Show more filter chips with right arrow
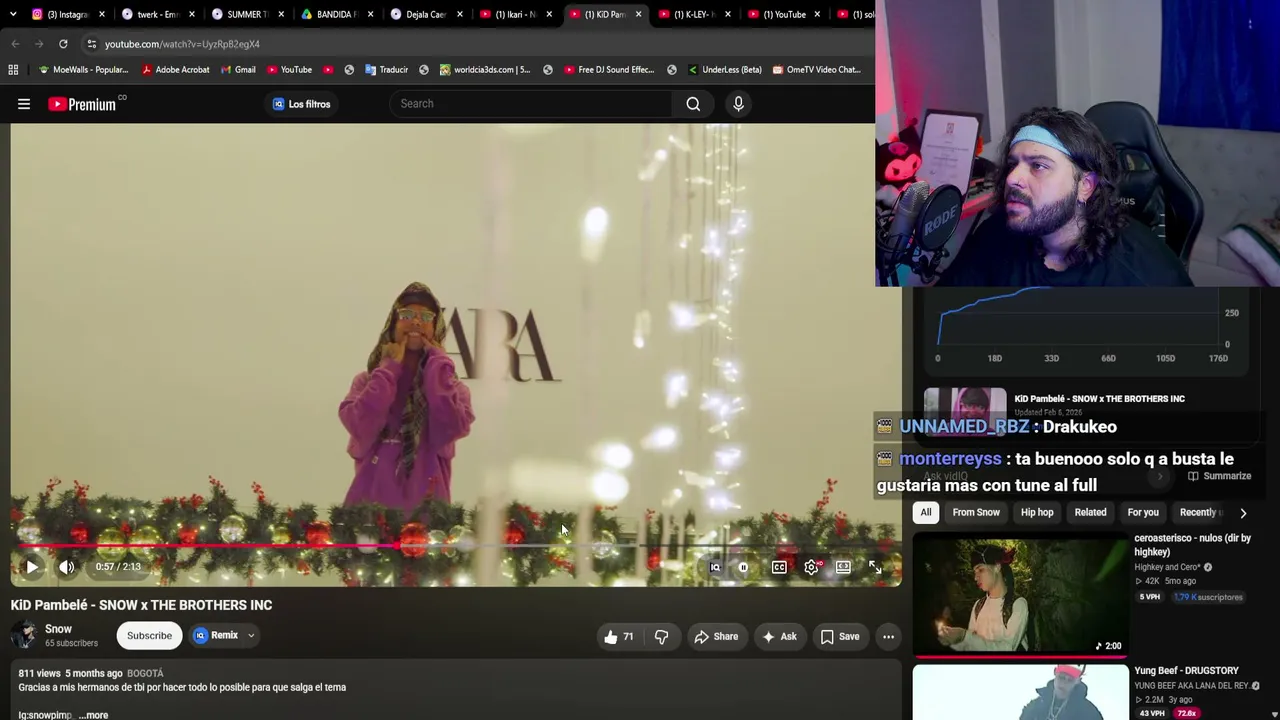Viewport: 1280px width, 720px height. (1243, 512)
